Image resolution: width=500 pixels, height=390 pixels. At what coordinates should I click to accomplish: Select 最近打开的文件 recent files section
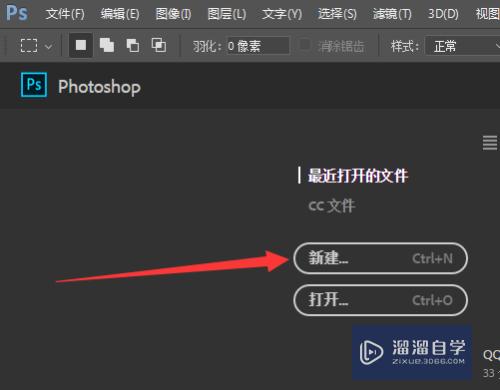point(358,175)
